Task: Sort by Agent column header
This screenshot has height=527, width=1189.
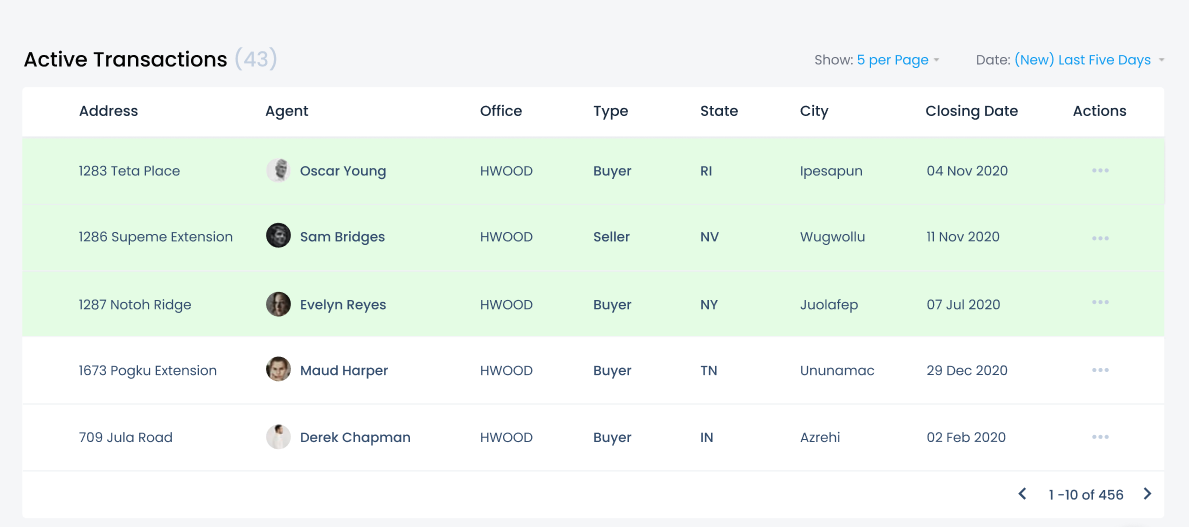Action: click(x=287, y=111)
